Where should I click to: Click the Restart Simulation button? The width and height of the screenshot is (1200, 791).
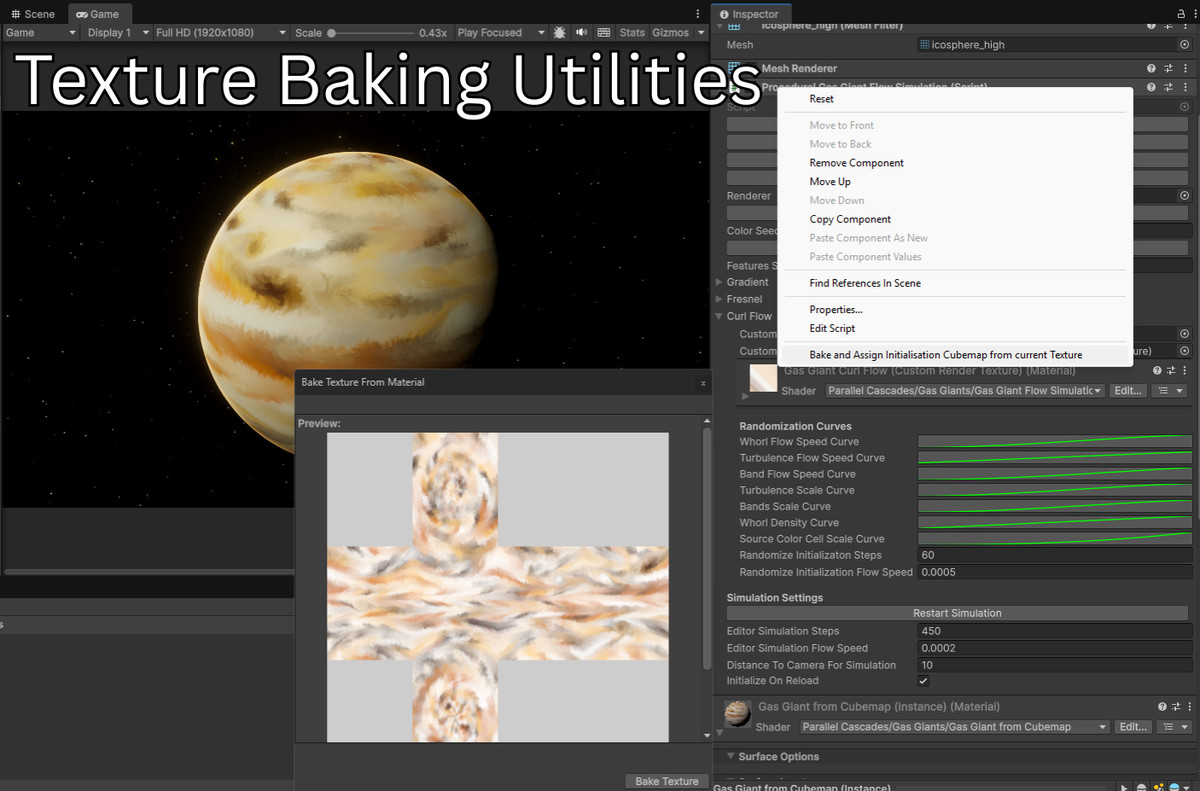pyautogui.click(x=955, y=613)
